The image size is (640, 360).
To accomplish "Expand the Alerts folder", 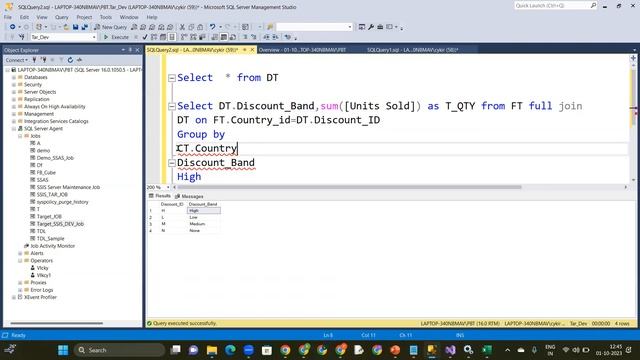I will (x=20, y=253).
